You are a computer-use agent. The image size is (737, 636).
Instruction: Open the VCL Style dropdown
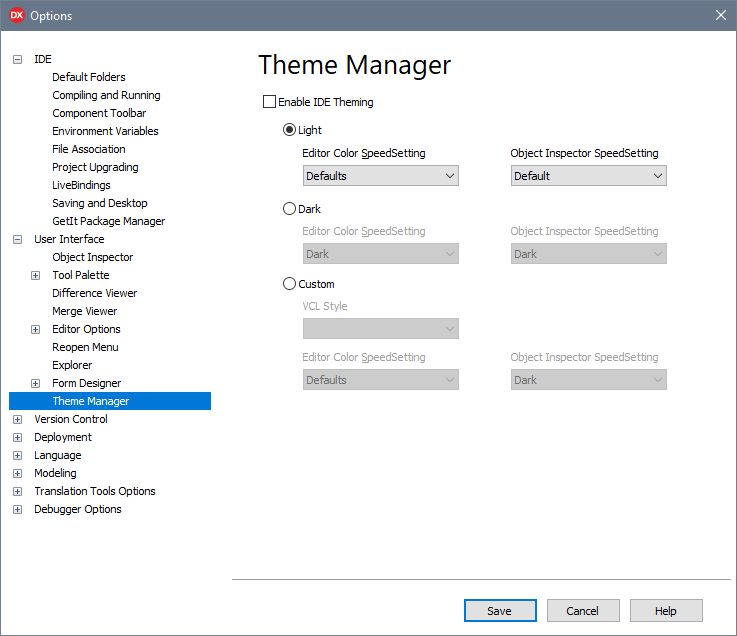(381, 329)
